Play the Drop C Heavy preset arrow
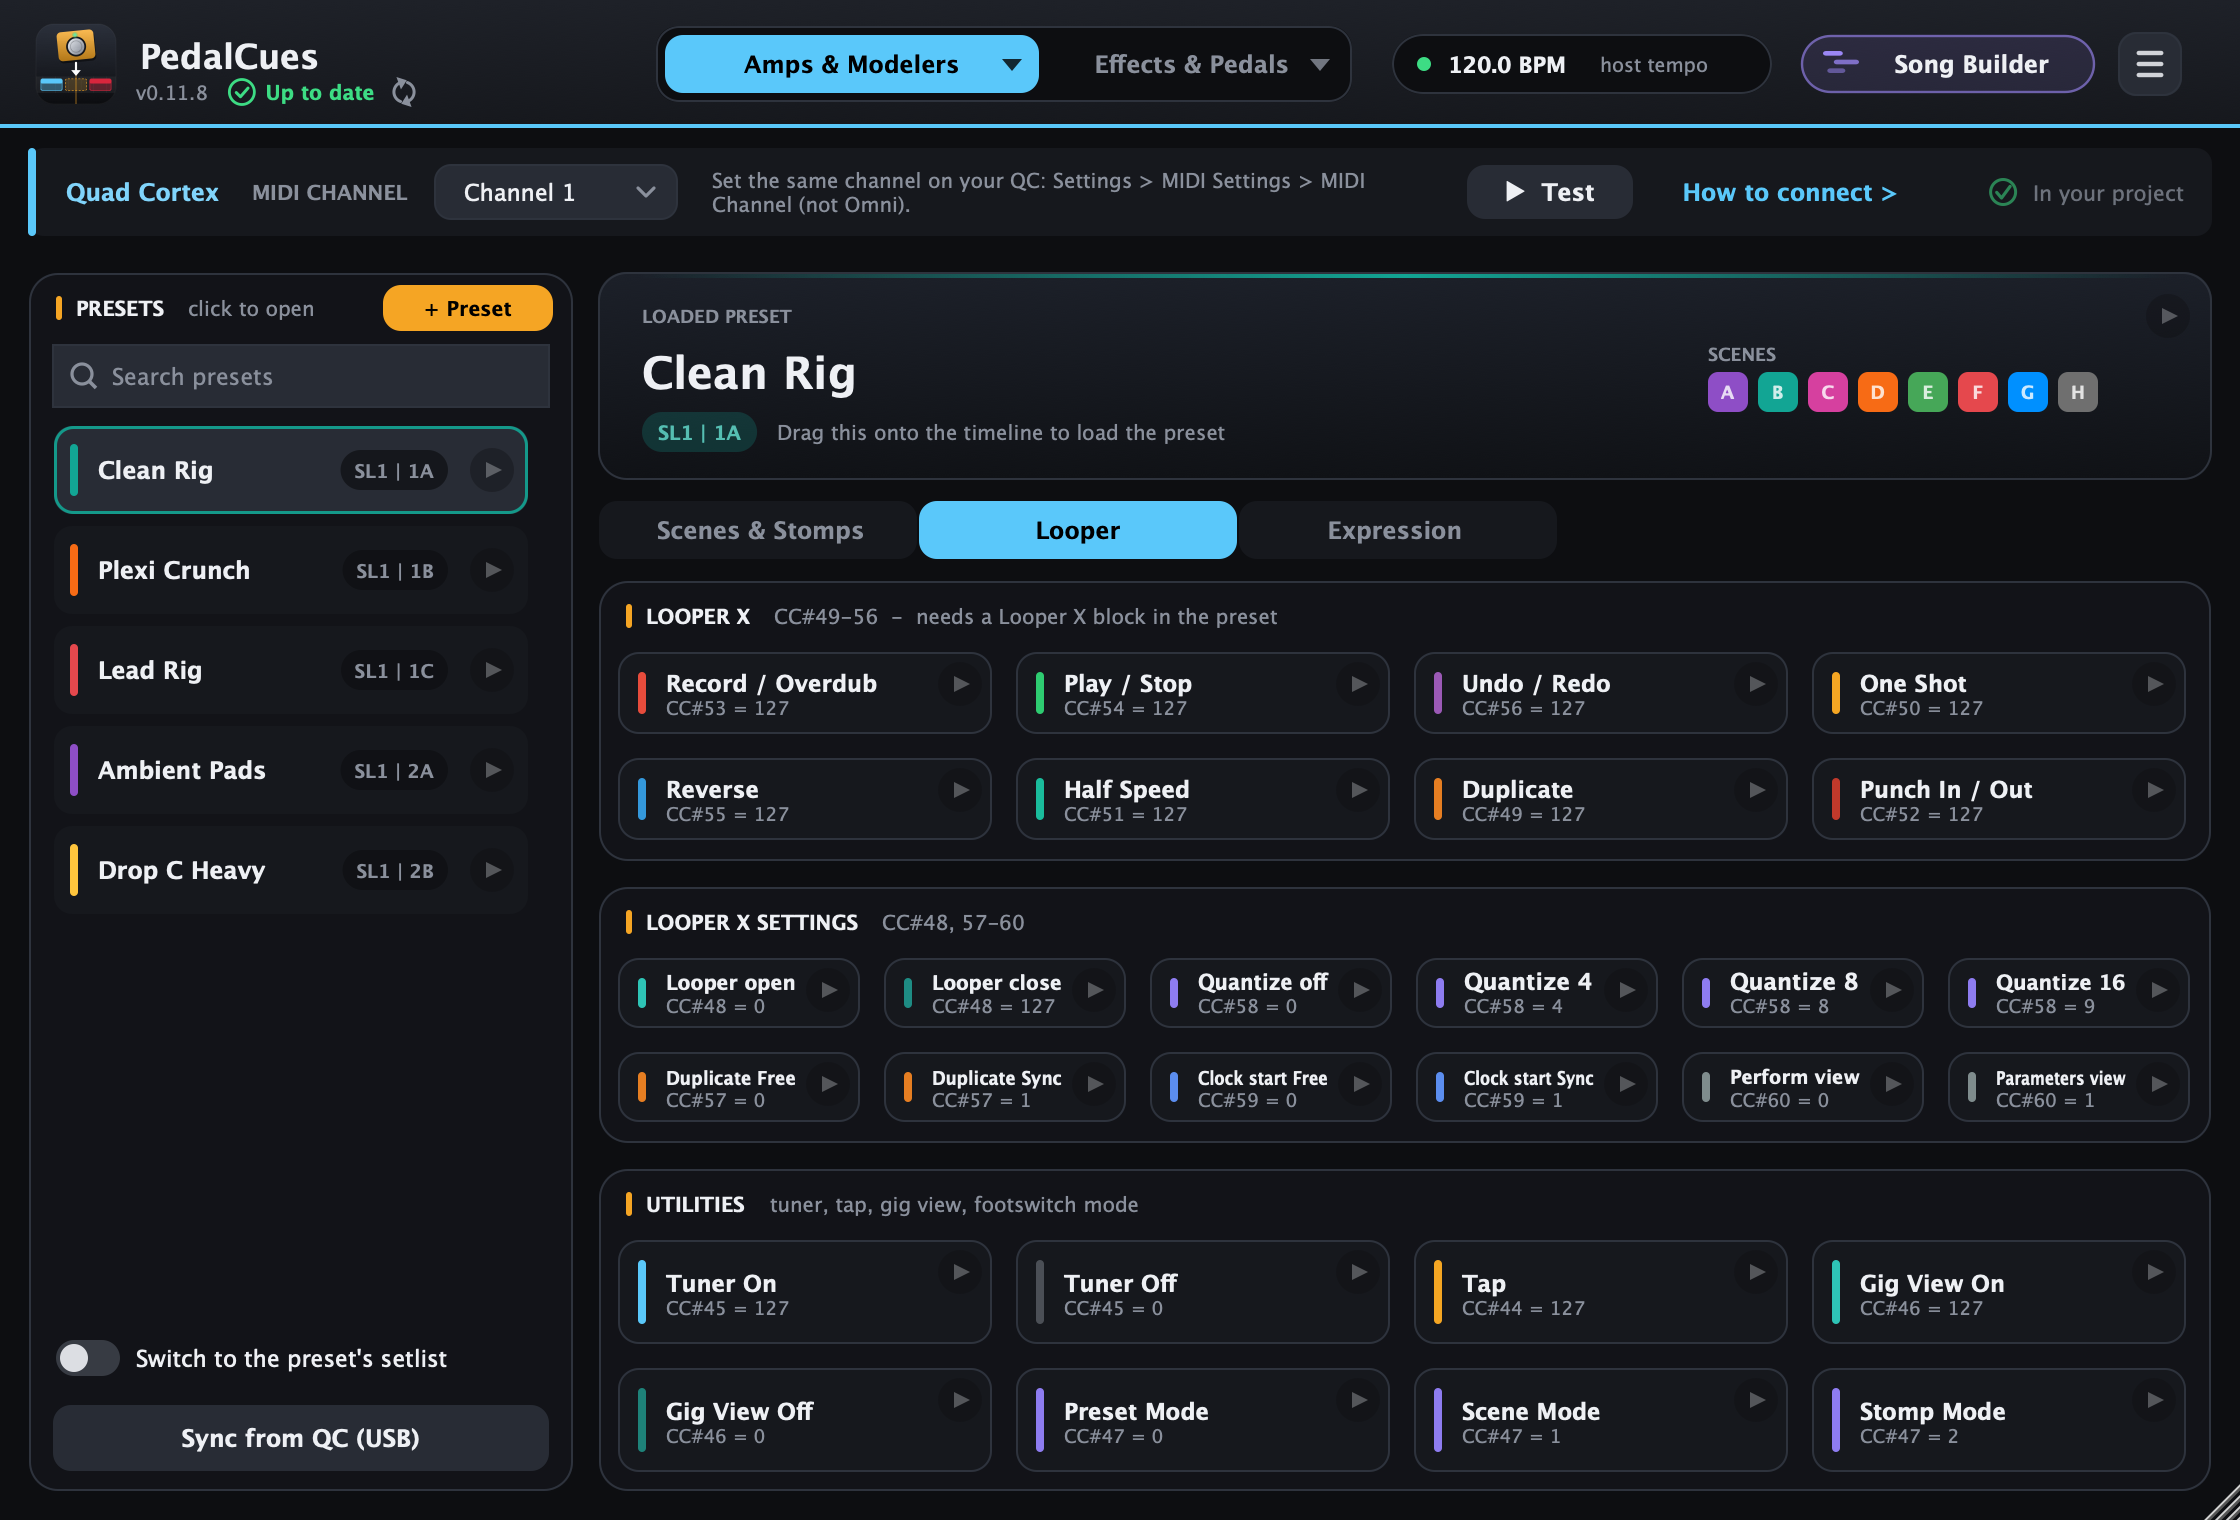The height and width of the screenshot is (1520, 2240). (492, 870)
